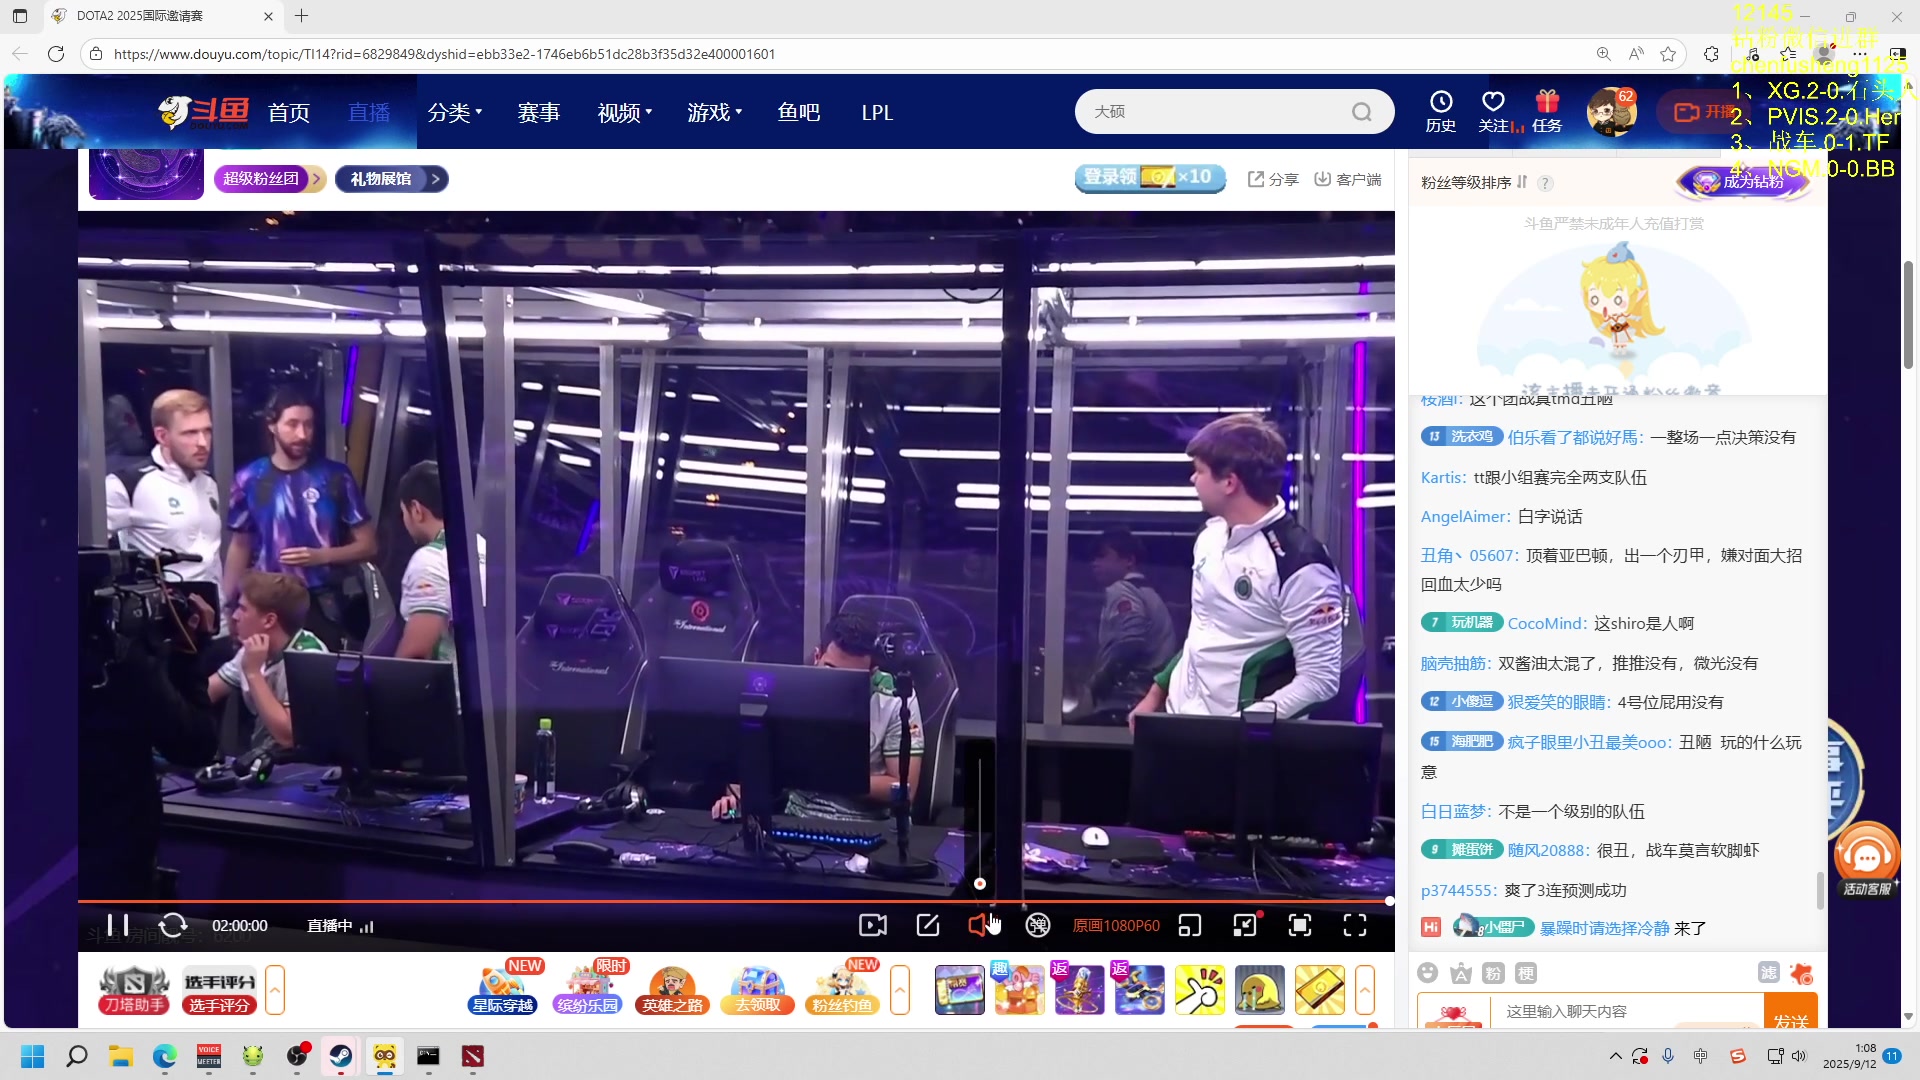Image resolution: width=1920 pixels, height=1080 pixels.
Task: Expand the 分类 category dropdown
Action: pyautogui.click(x=455, y=113)
